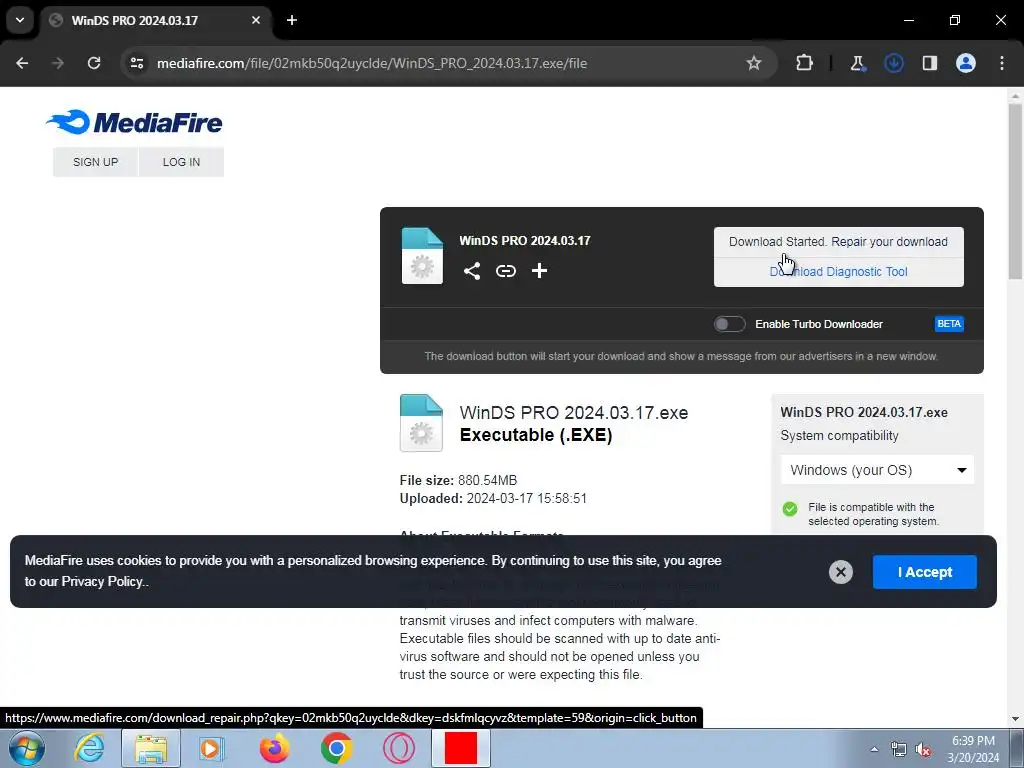Screen dimensions: 1024x768
Task: Click the MediaFire logo
Action: pyautogui.click(x=134, y=122)
